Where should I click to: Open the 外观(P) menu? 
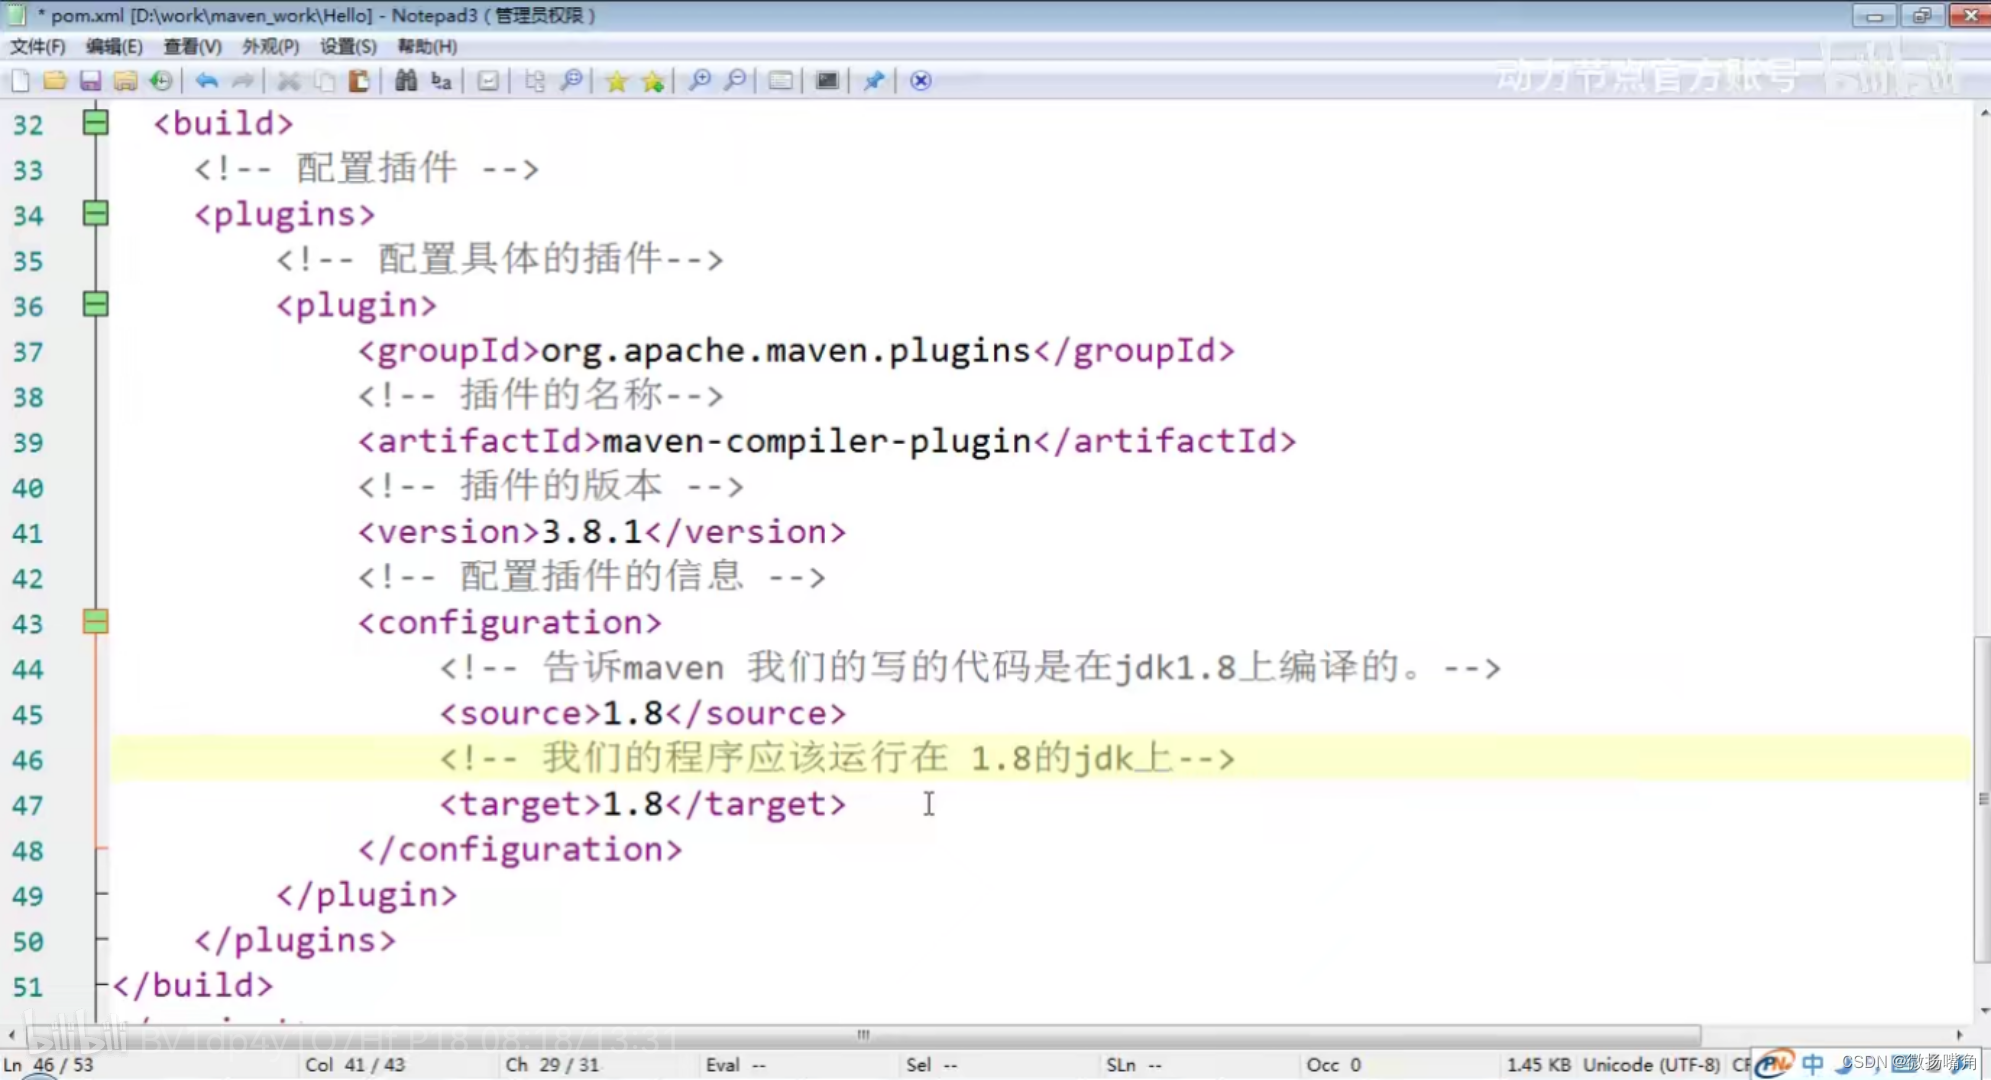270,47
